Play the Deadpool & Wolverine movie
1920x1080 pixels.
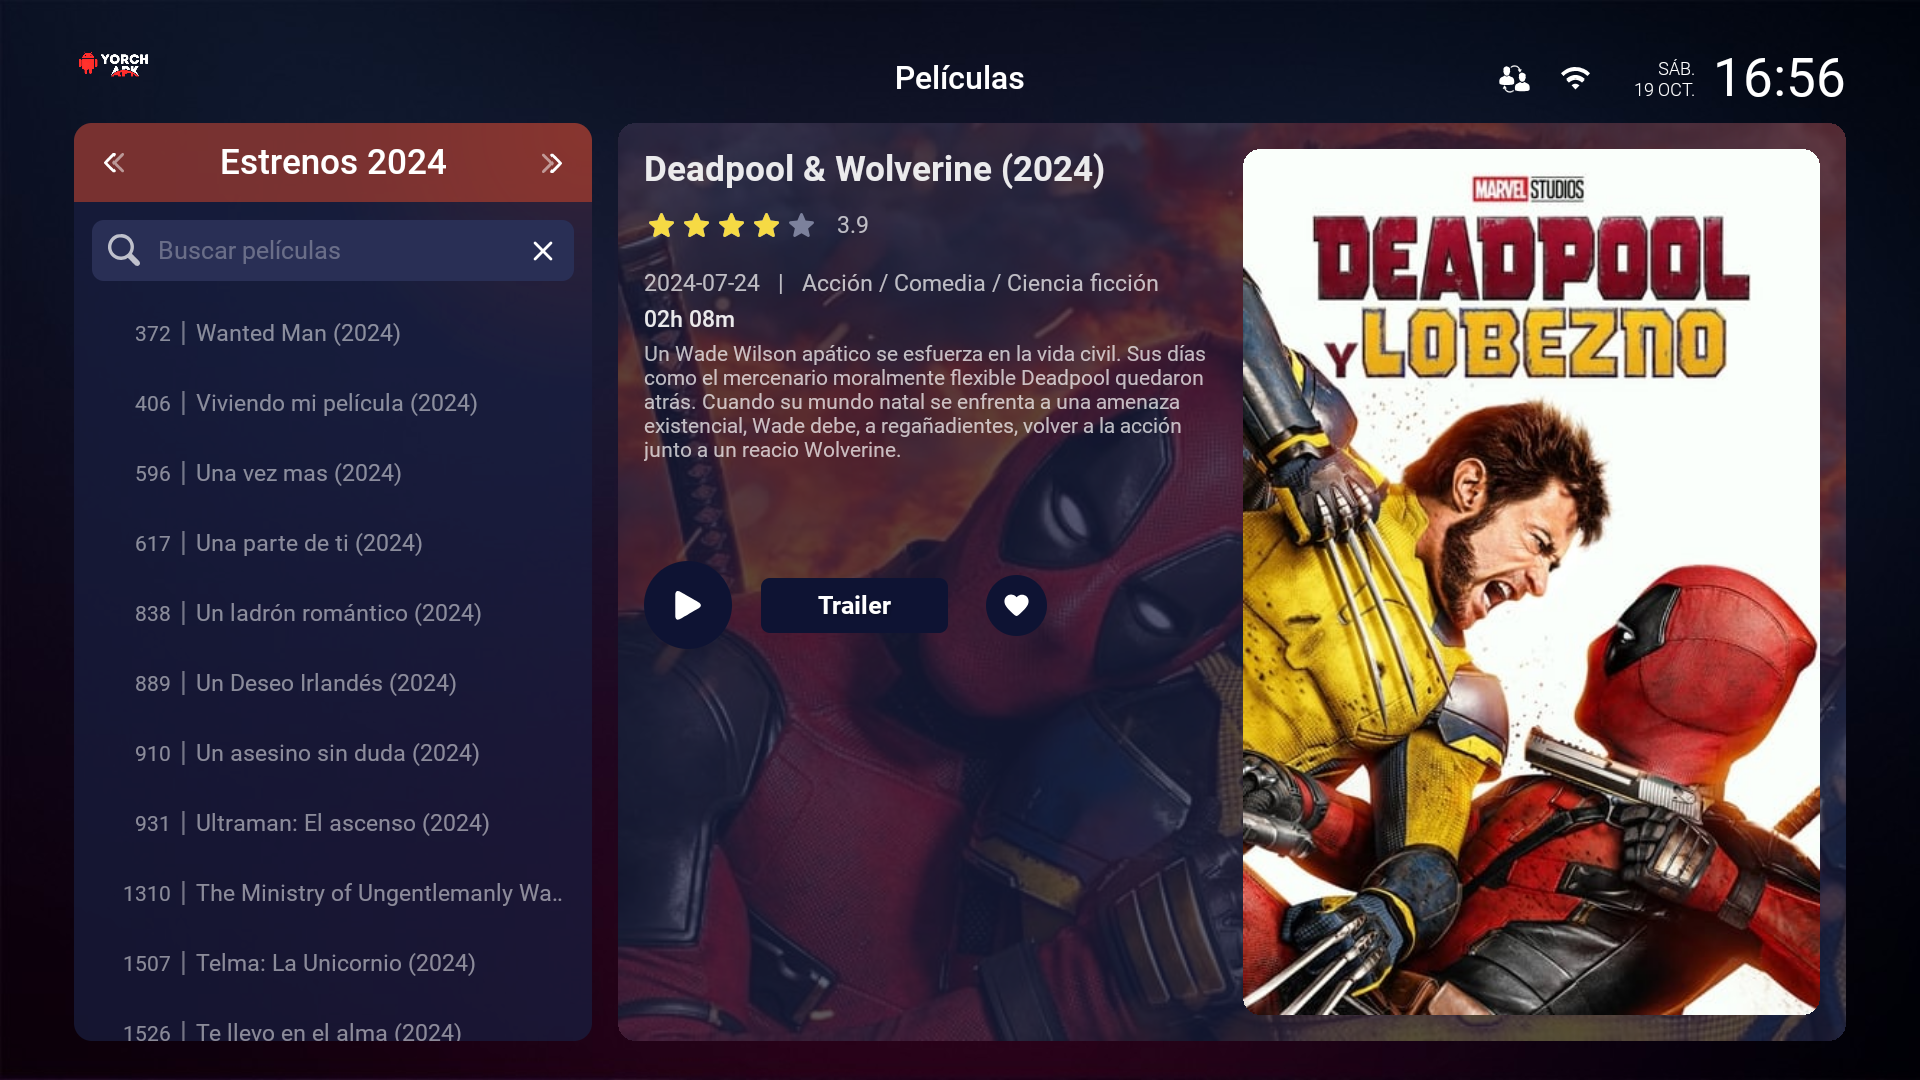pos(687,605)
